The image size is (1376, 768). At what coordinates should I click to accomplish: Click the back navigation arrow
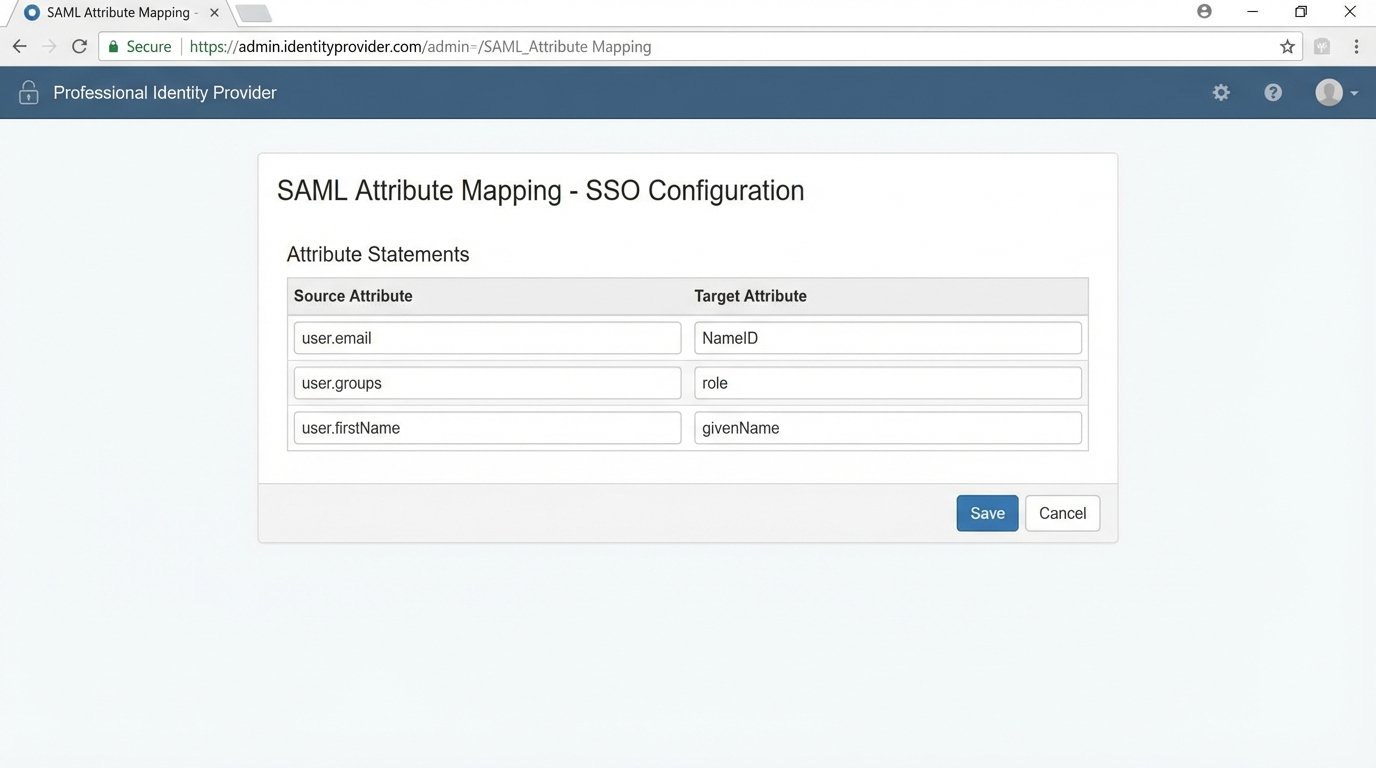(x=19, y=46)
